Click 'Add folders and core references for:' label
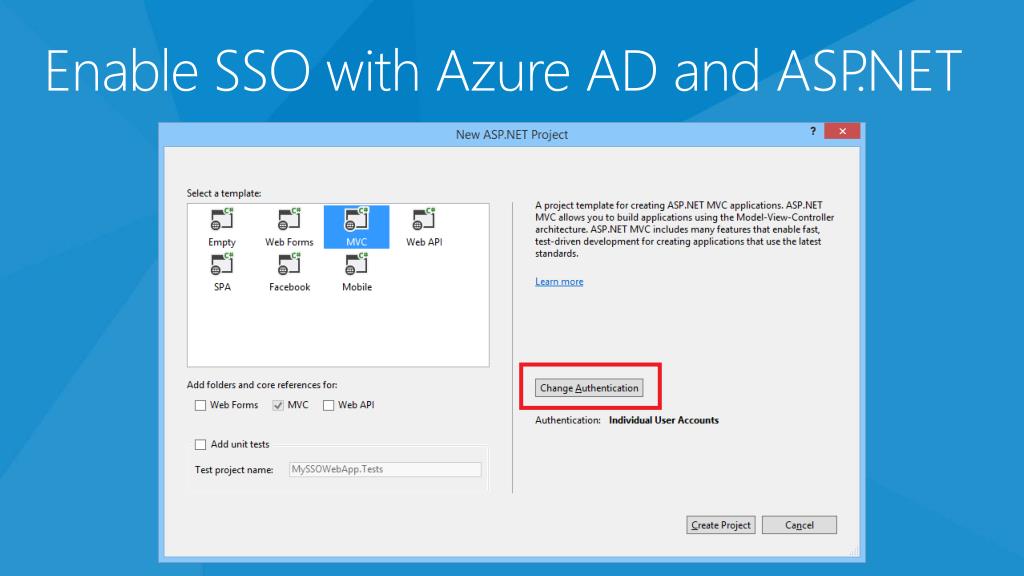 262,385
